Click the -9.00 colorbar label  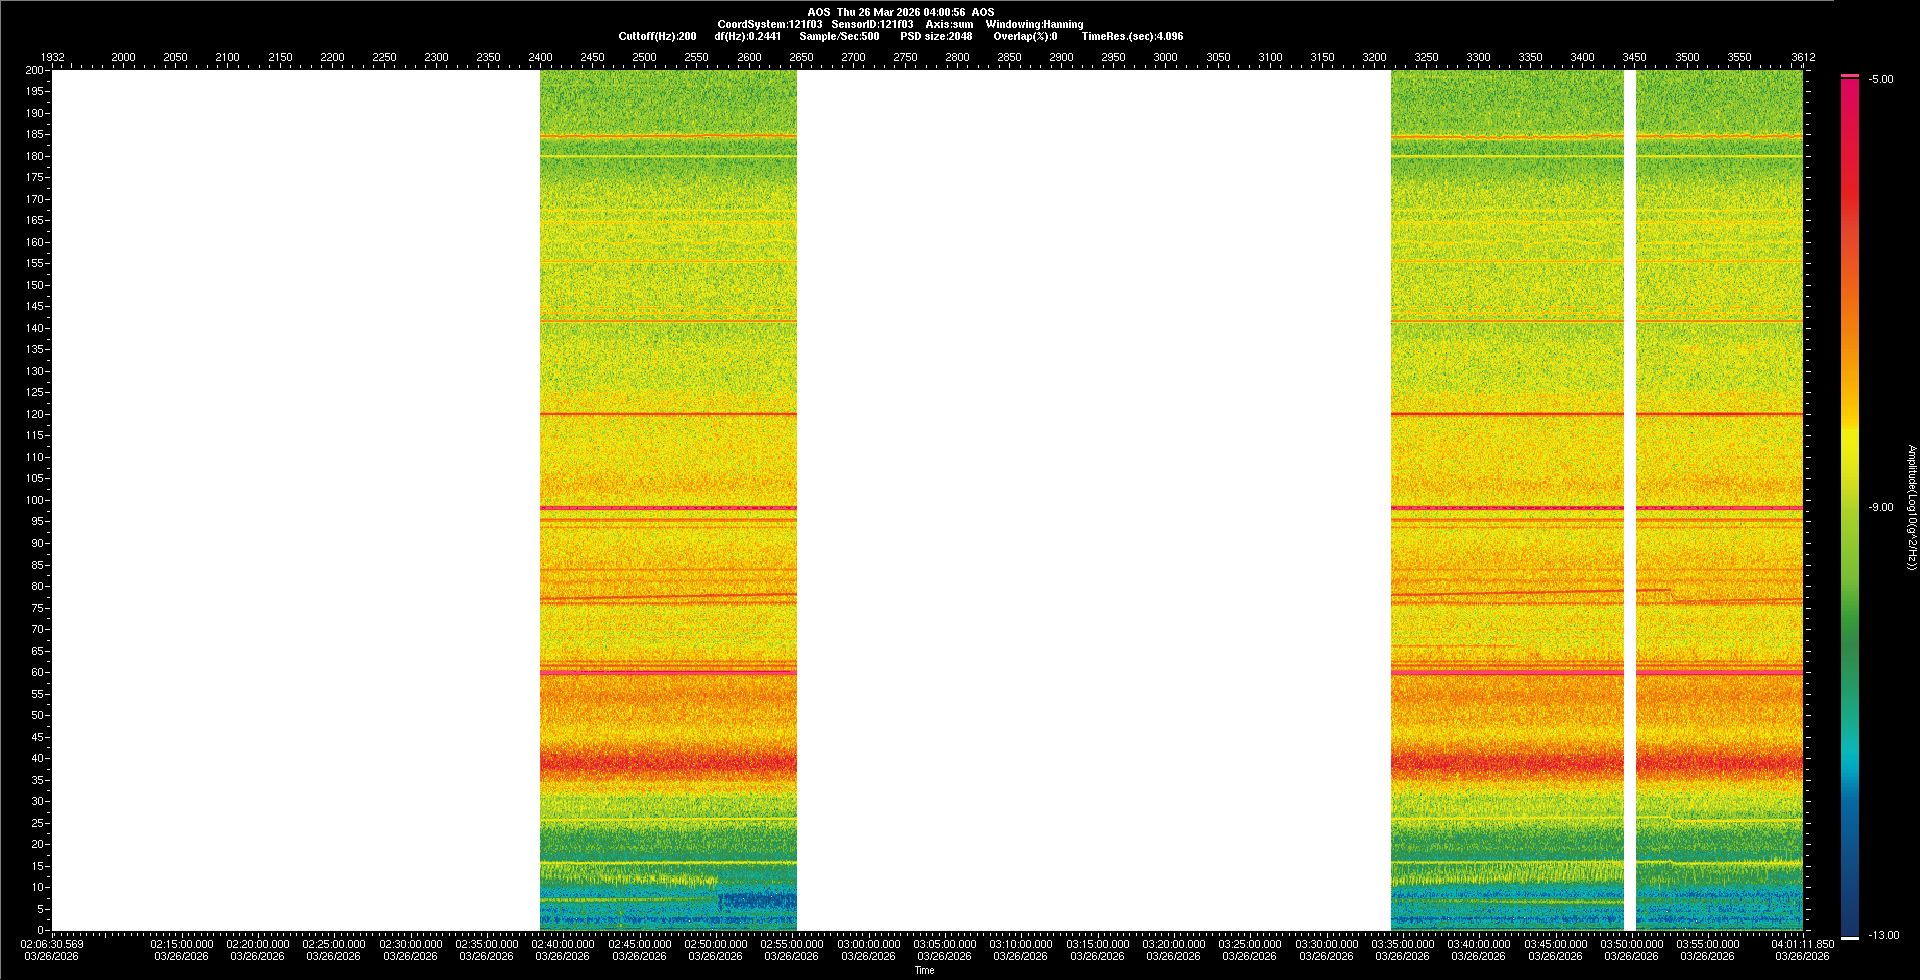point(1881,507)
